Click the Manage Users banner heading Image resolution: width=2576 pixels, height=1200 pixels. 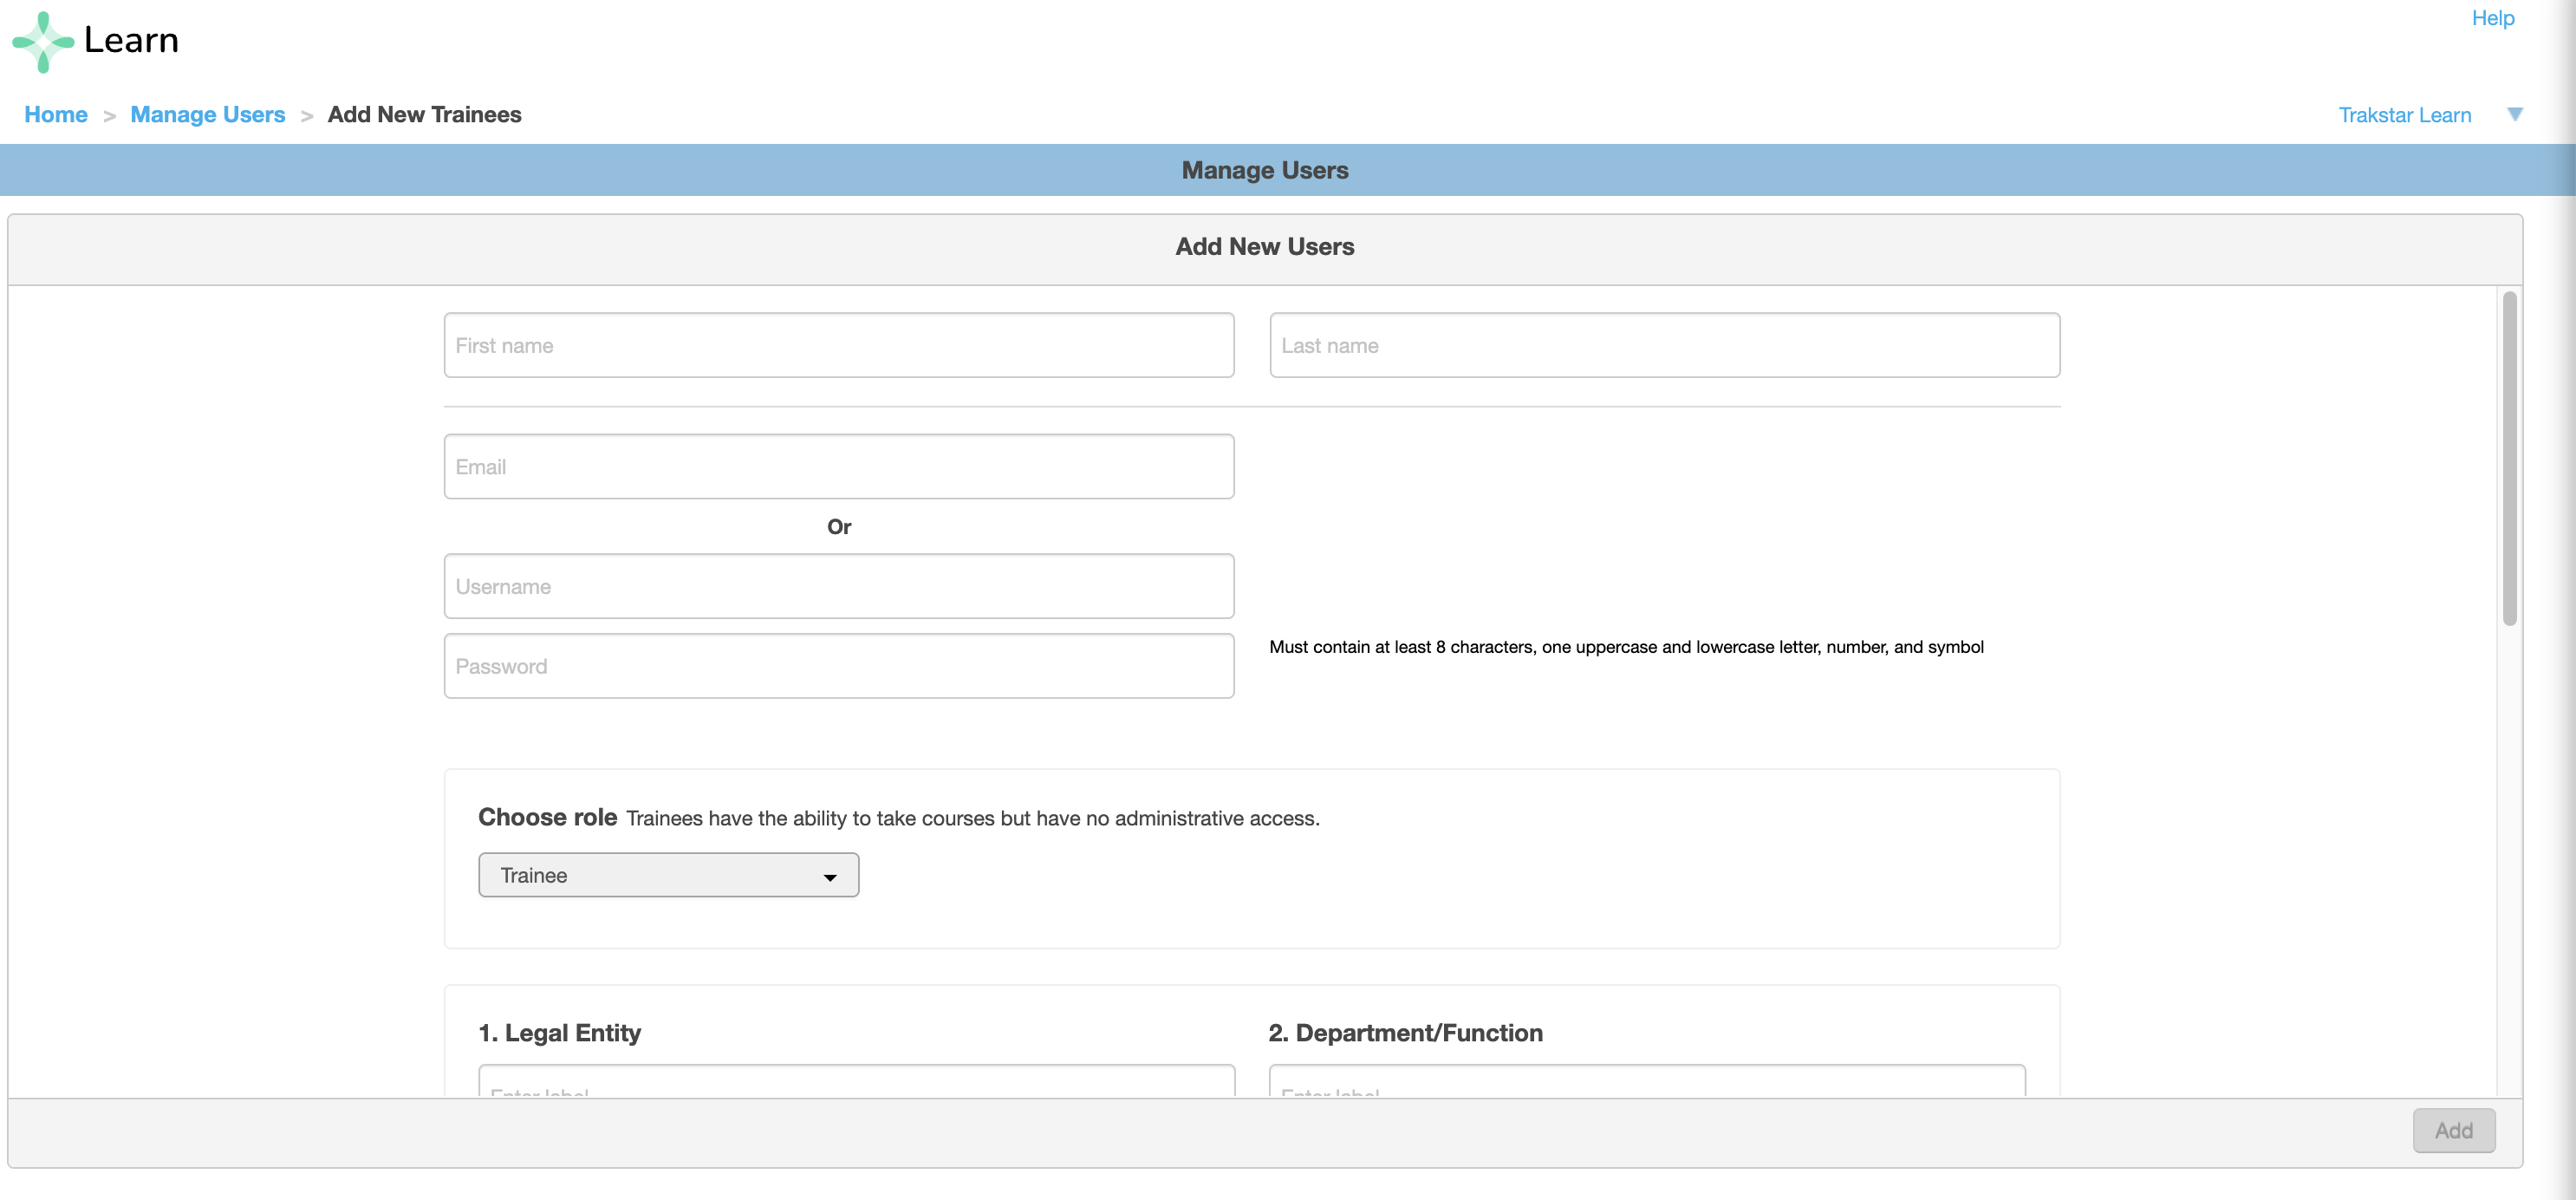1265,170
